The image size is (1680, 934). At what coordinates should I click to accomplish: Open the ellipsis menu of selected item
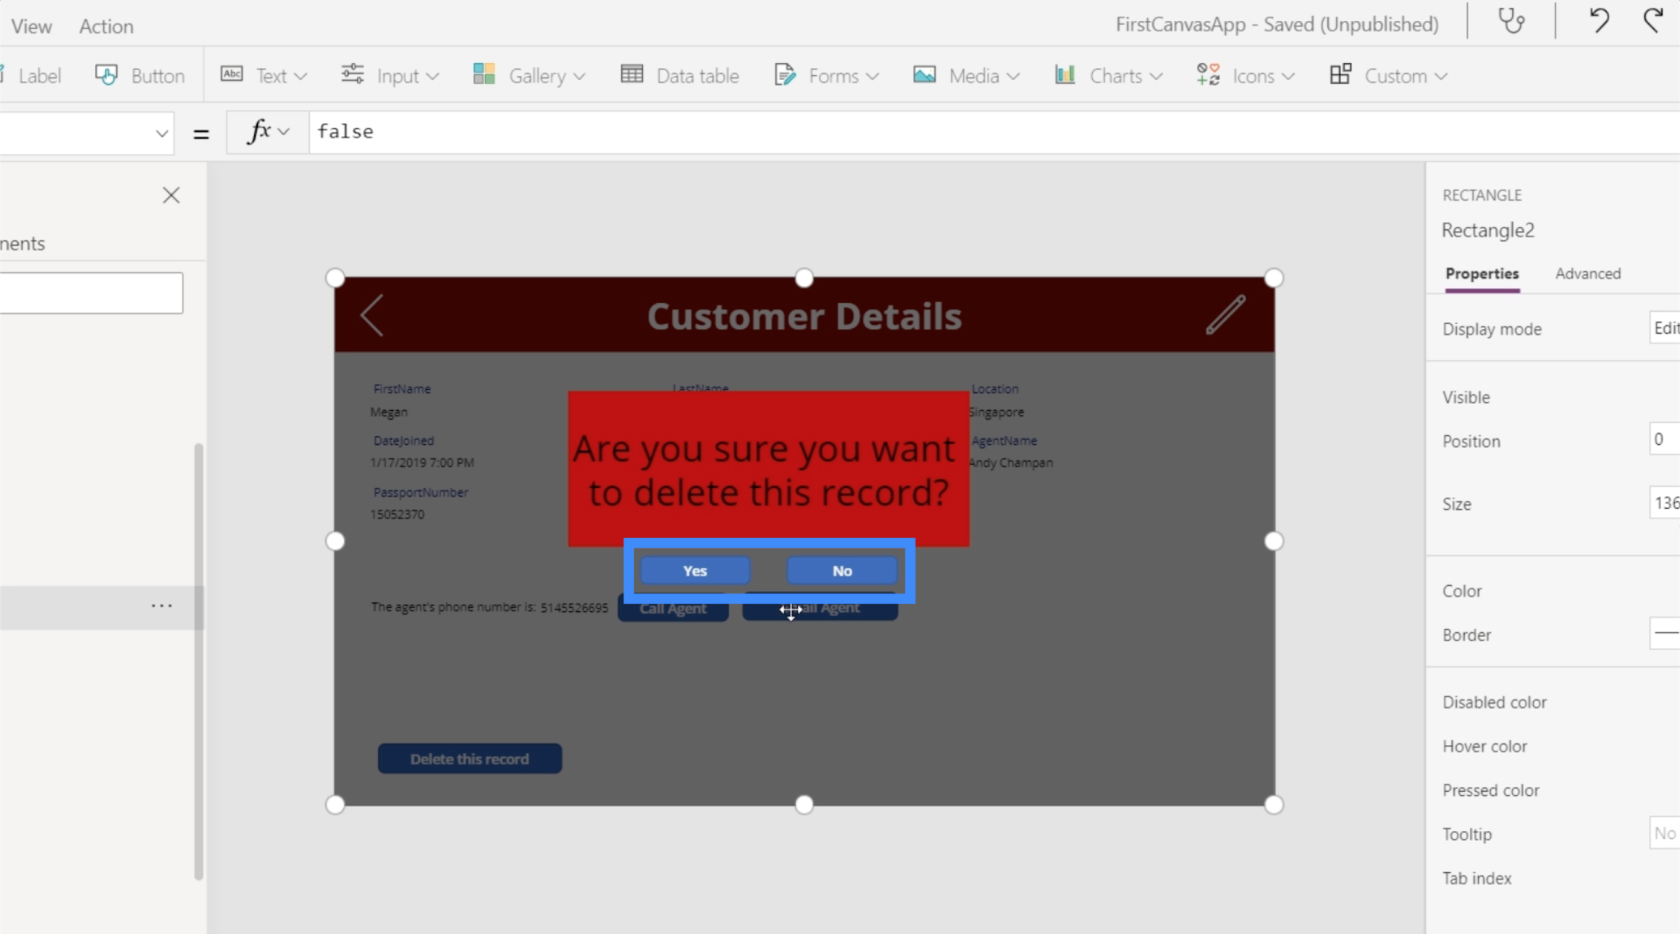(x=161, y=606)
